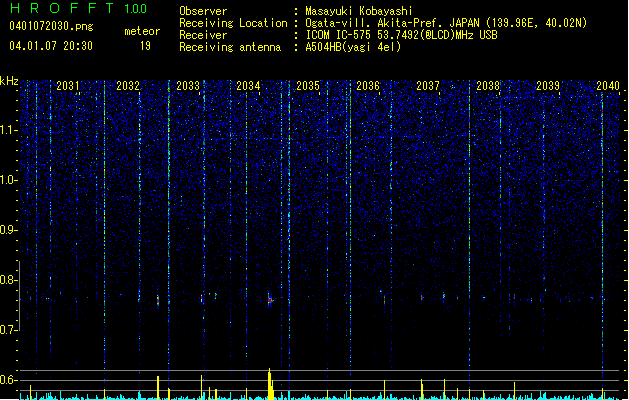Click the red meteor echo below 2034
The image size is (629, 400).
click(x=270, y=299)
